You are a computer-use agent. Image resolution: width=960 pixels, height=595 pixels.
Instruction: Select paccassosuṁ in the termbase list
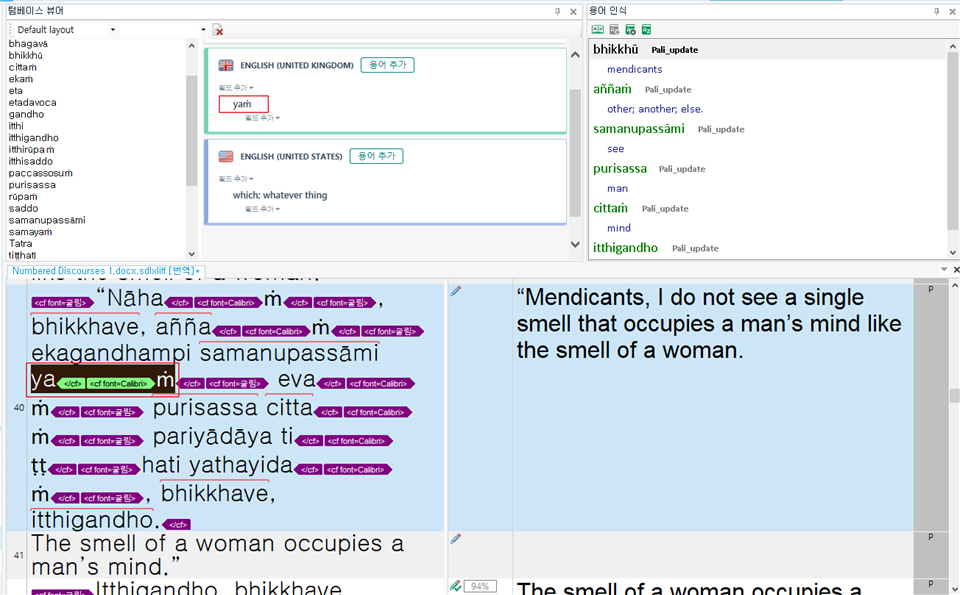point(40,173)
